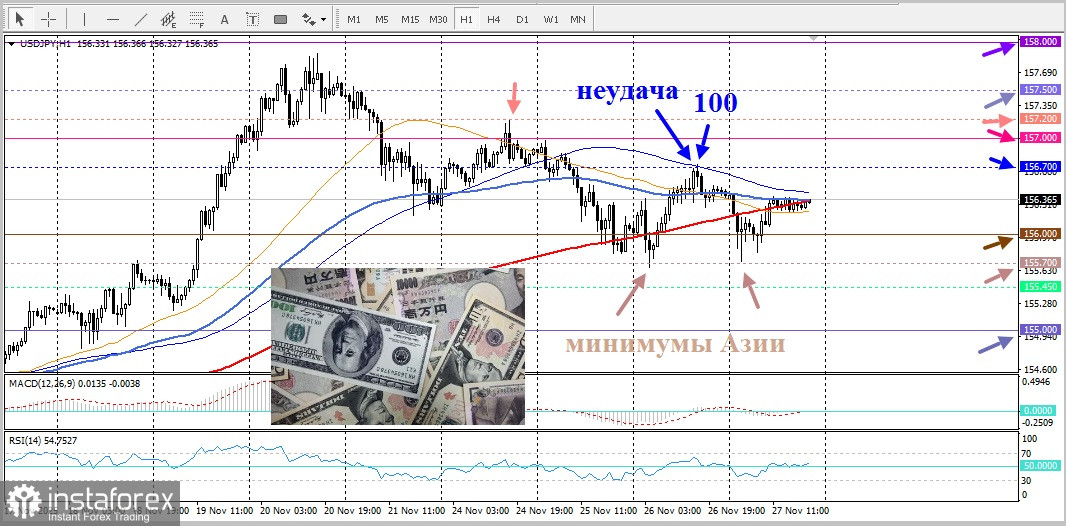Select the trendline drawing tool
This screenshot has width=1066, height=526.
(141, 19)
